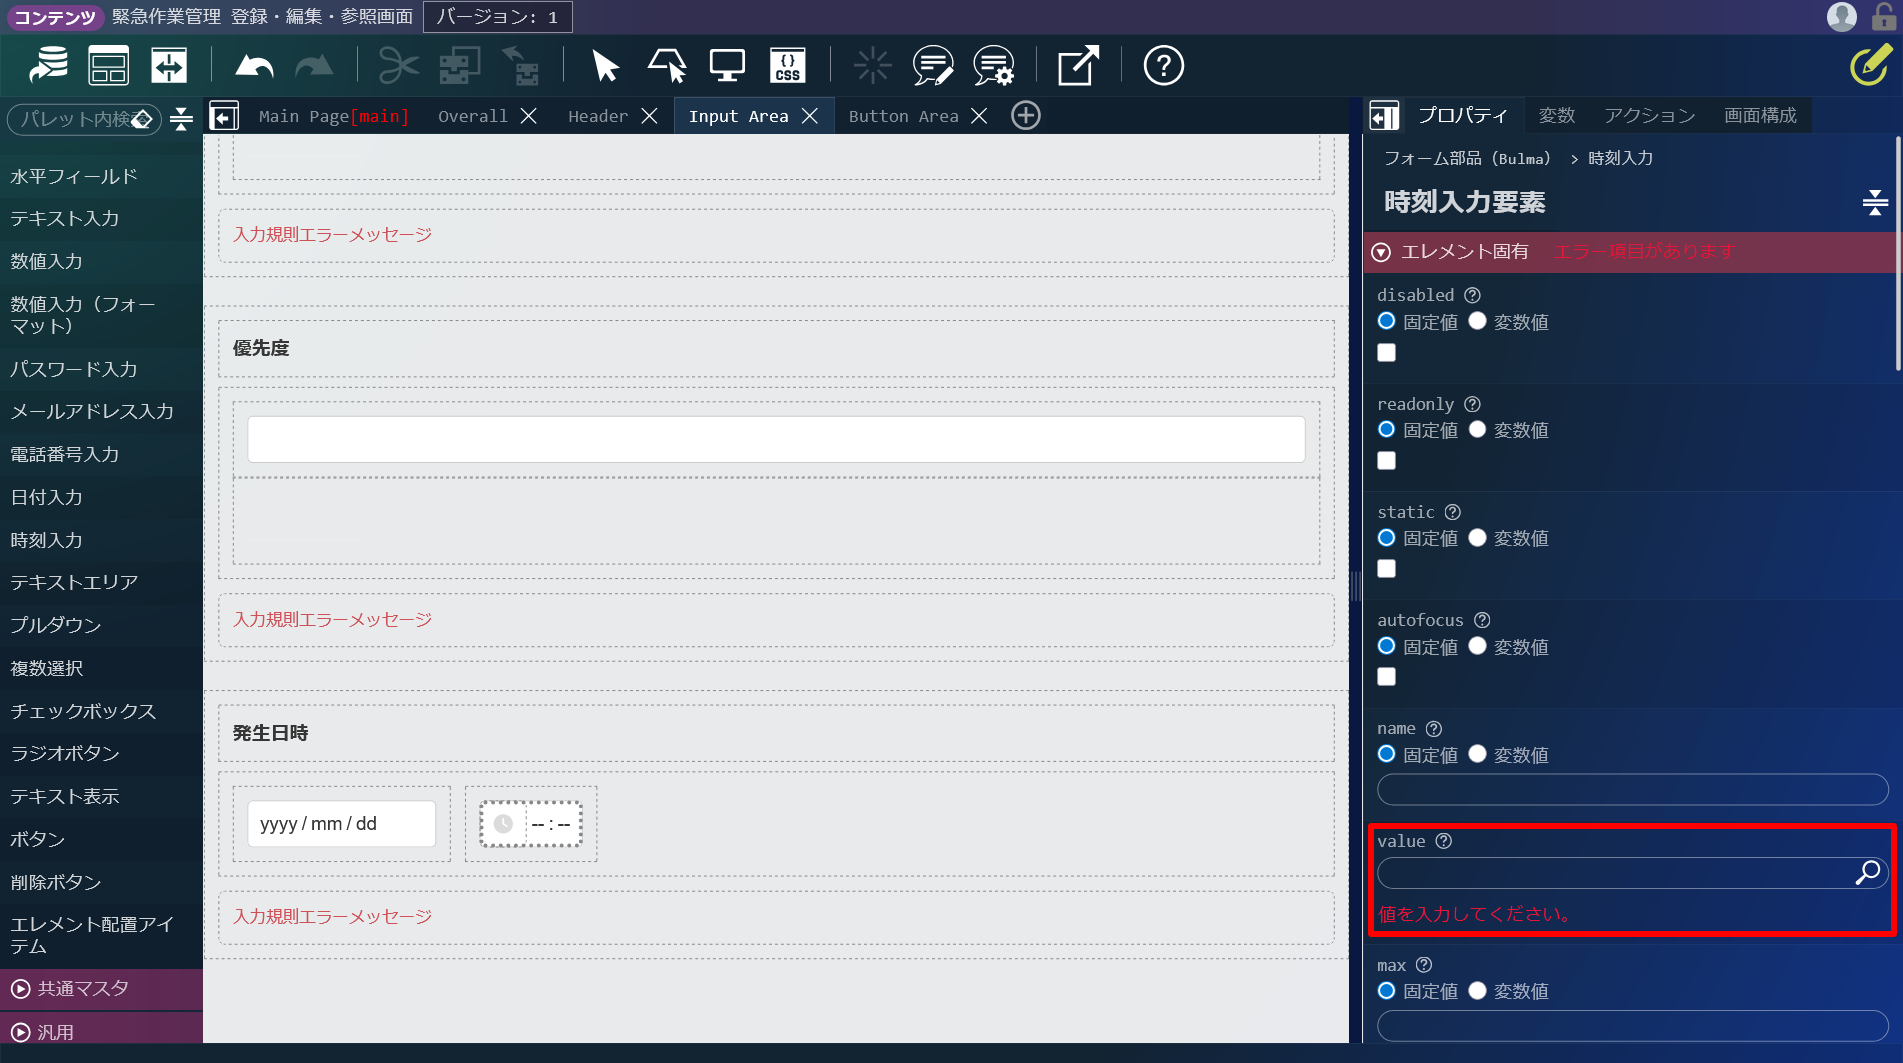Click the undo arrow icon in toolbar
The image size is (1903, 1063).
[x=254, y=67]
